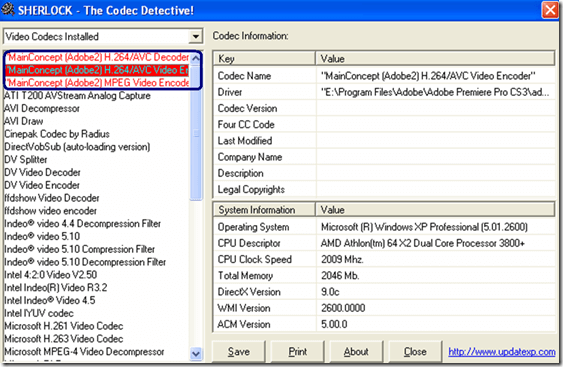Viewport: 563px width, 367px height.
Task: Select DirectVobSub (auto-loading version)
Action: pyautogui.click(x=77, y=147)
